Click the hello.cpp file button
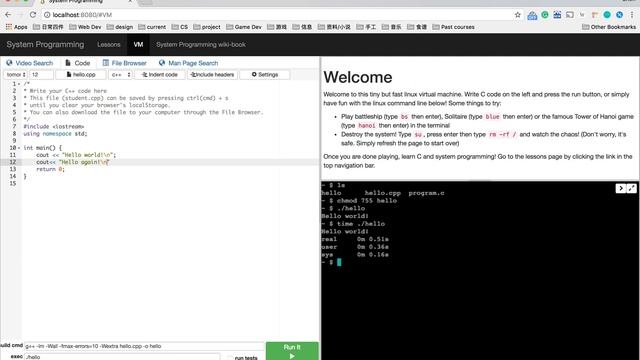 tap(81, 75)
